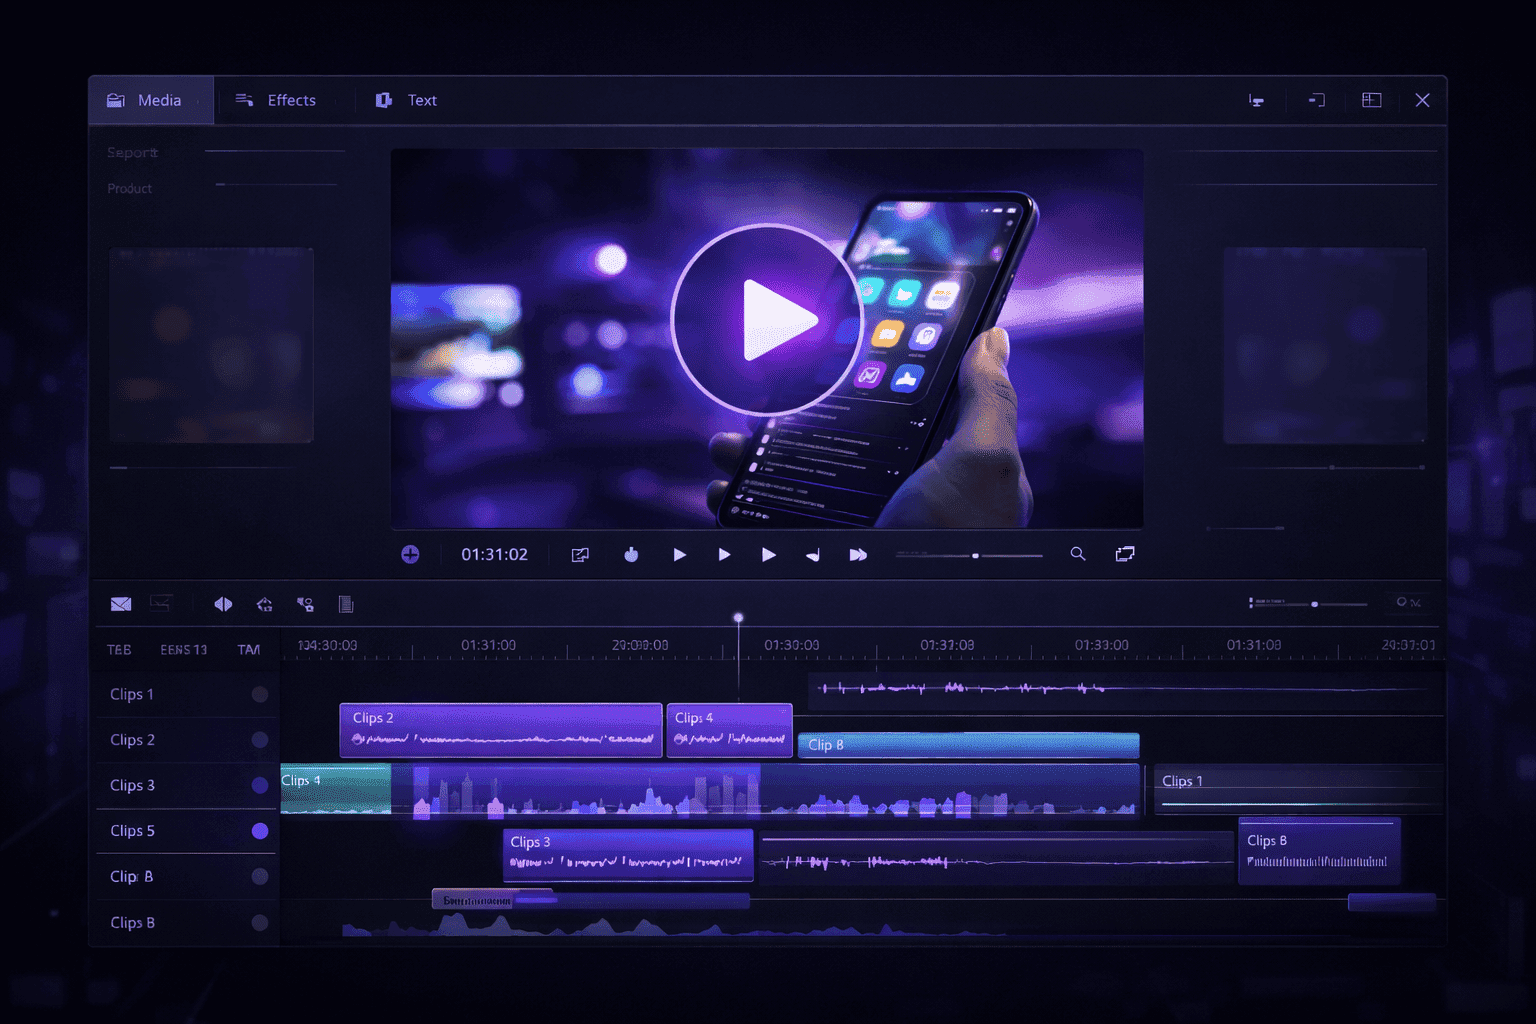Enable the record dot for Clips 2 track
1536x1024 pixels.
coord(260,740)
